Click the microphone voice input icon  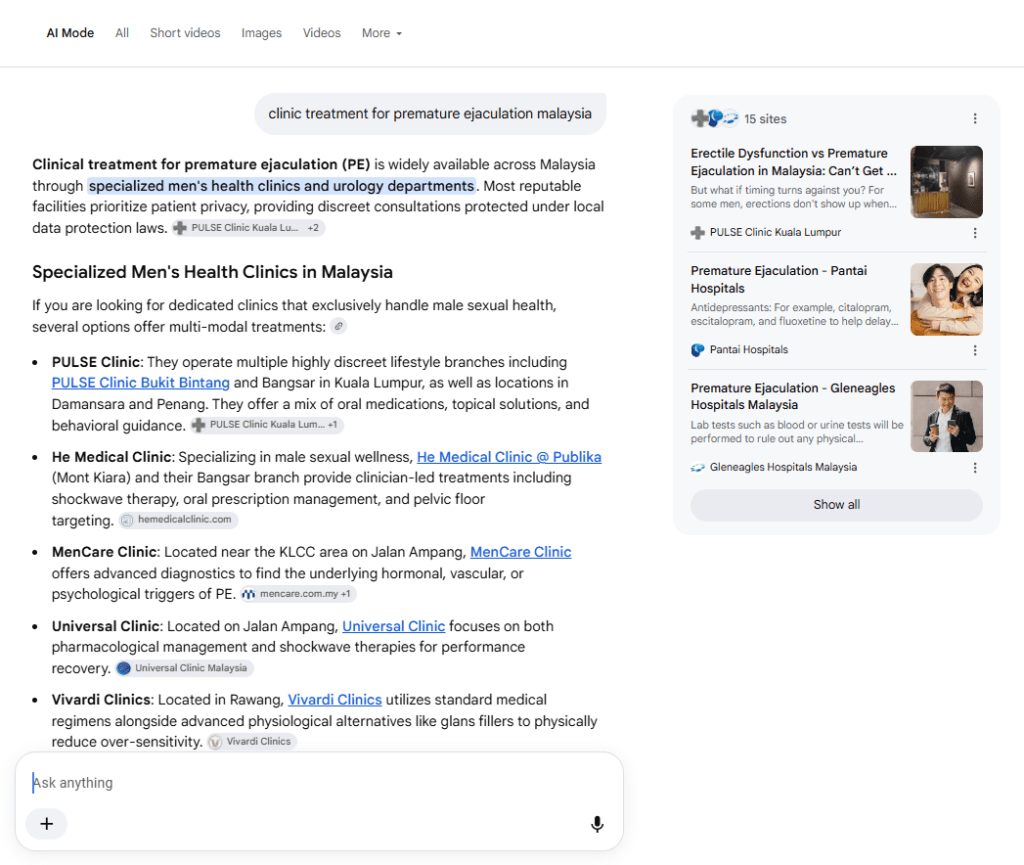coord(597,824)
